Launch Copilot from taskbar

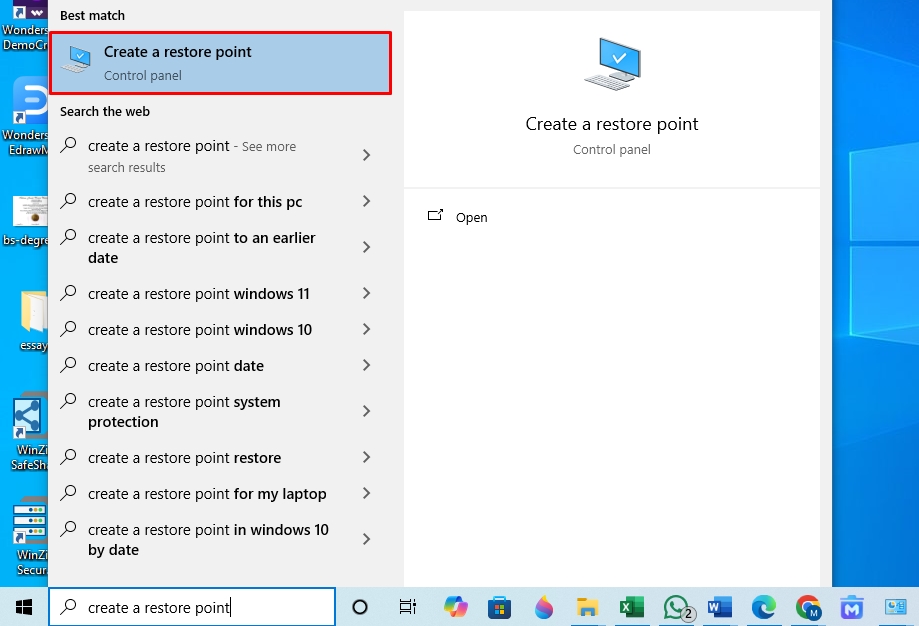[455, 607]
